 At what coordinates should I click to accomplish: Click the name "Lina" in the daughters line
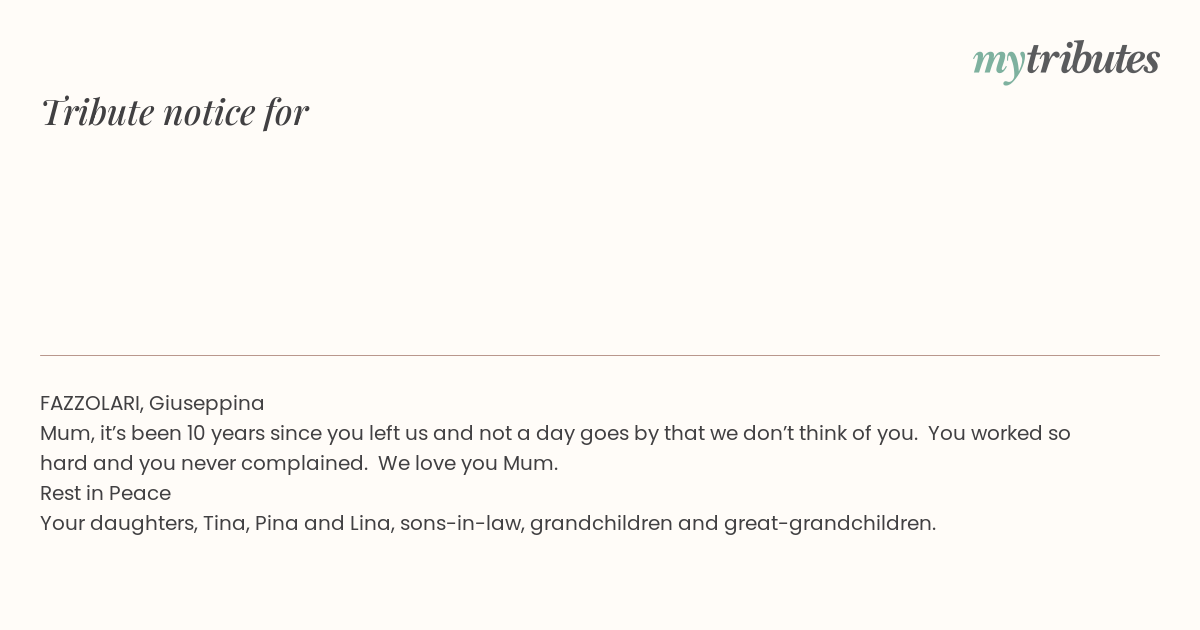coord(369,523)
